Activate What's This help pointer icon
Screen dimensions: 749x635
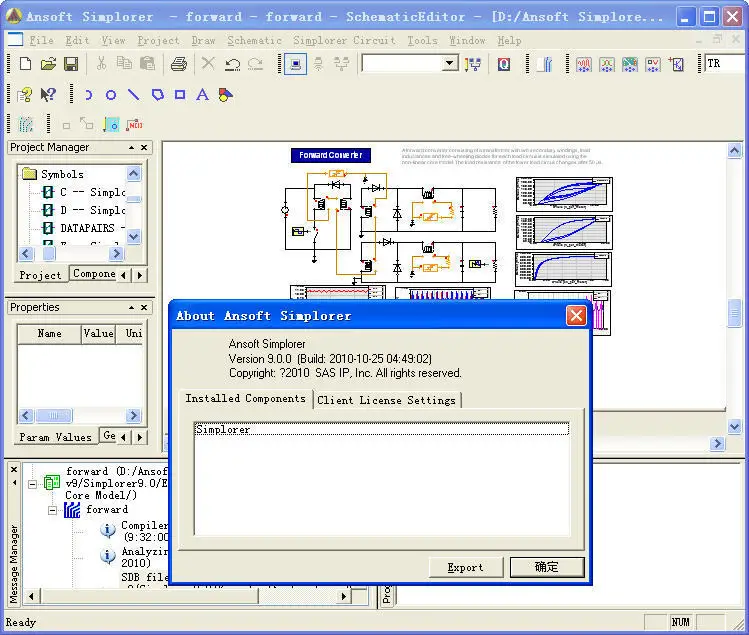(48, 95)
